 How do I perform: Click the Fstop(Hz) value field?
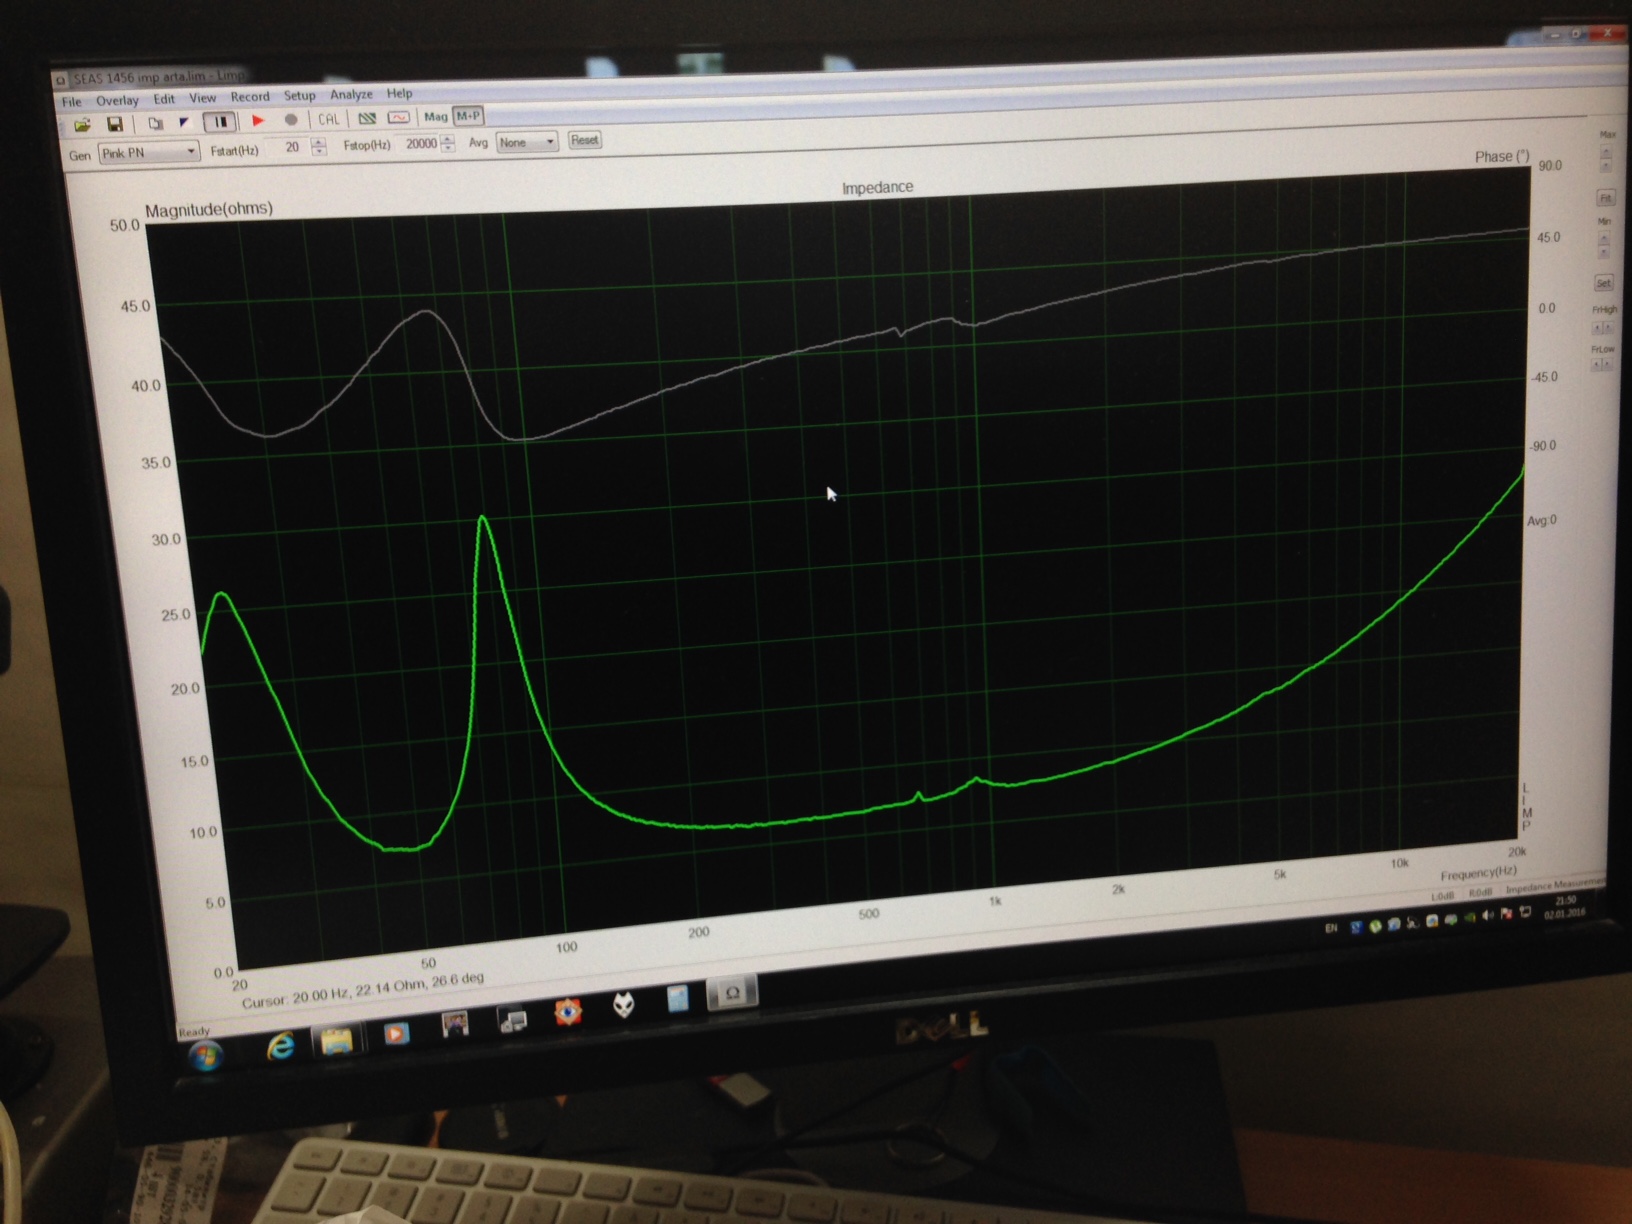[420, 144]
